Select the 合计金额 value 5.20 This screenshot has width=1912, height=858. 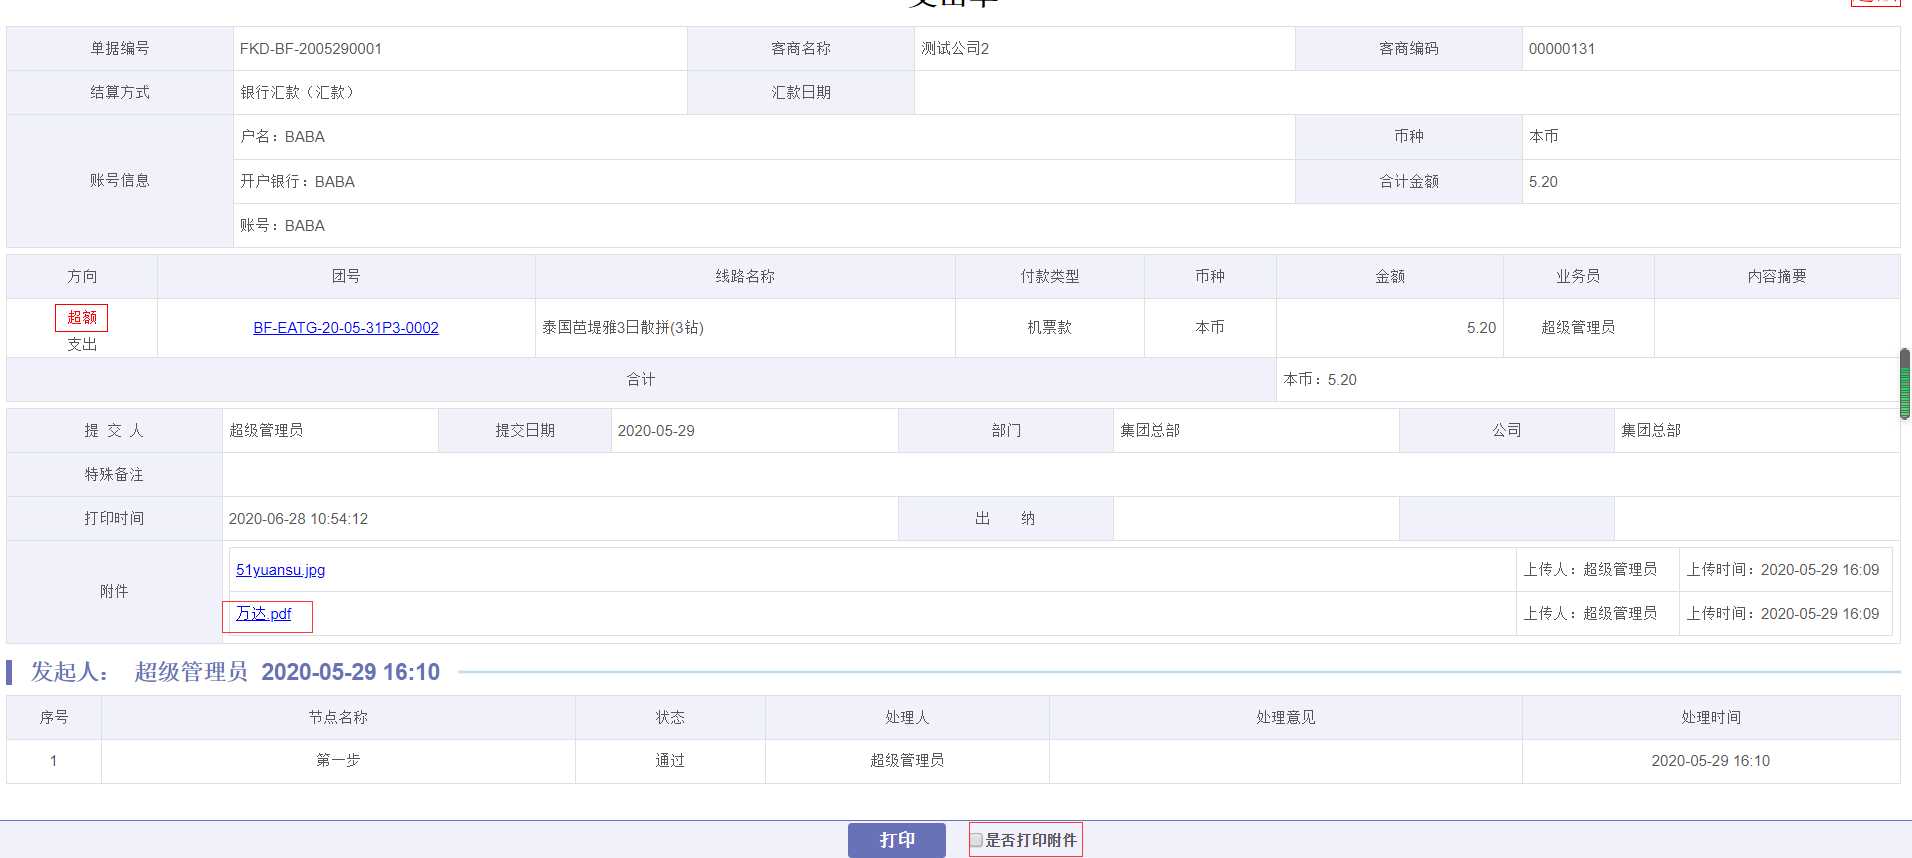(1543, 182)
